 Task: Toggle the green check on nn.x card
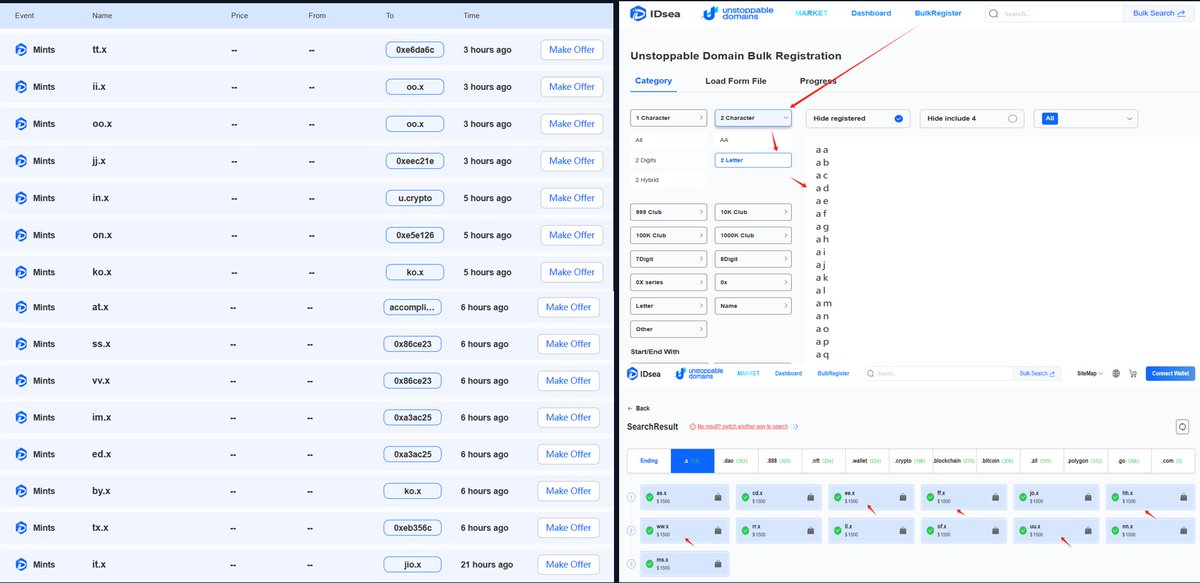(x=1114, y=529)
